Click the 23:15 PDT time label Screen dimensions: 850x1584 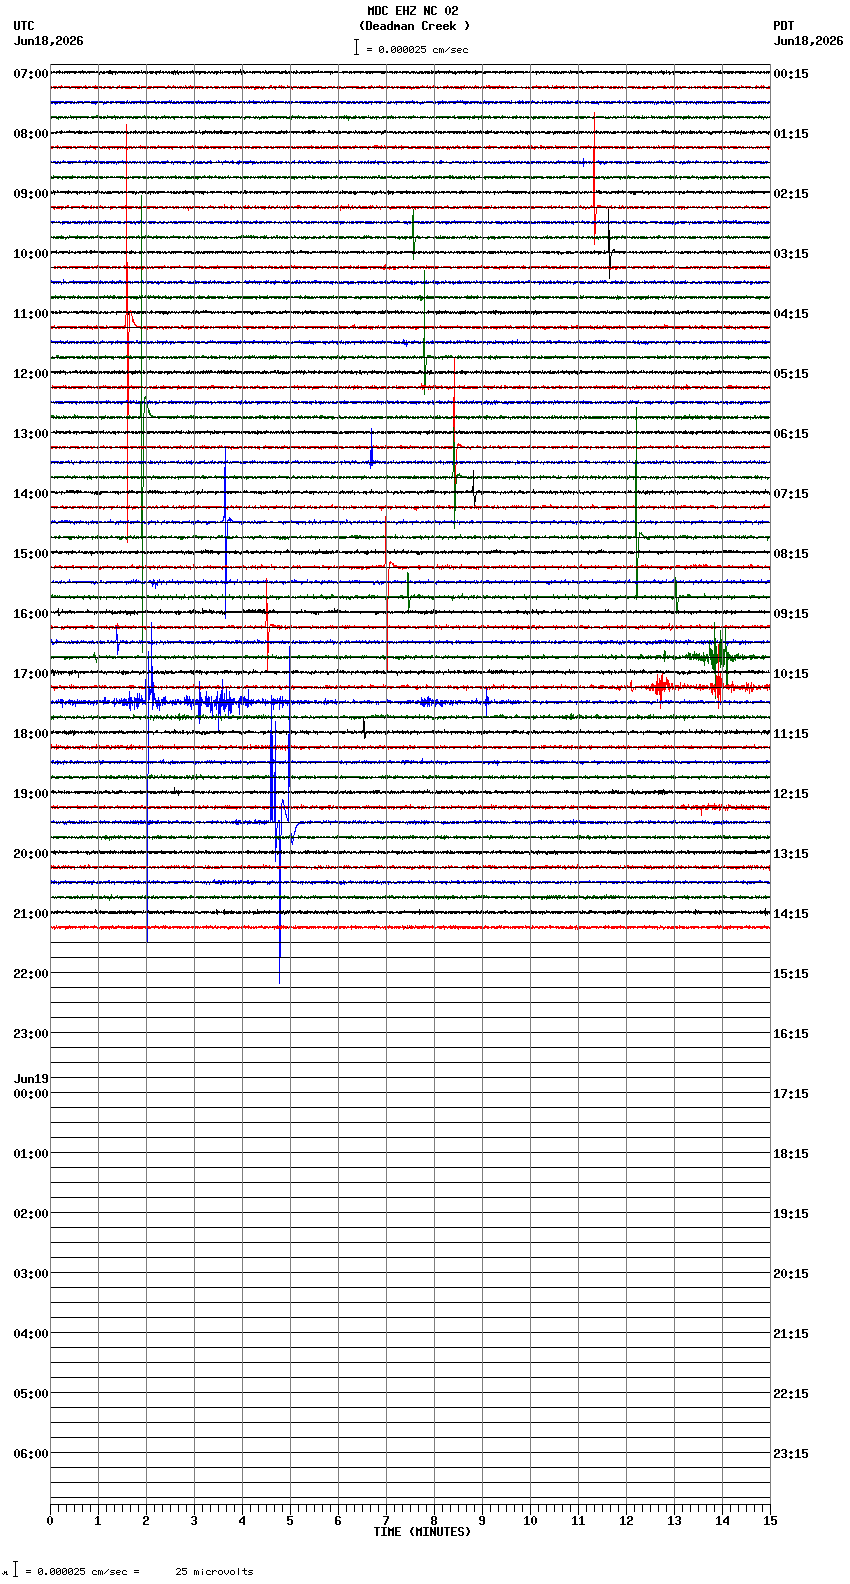pyautogui.click(x=791, y=1454)
